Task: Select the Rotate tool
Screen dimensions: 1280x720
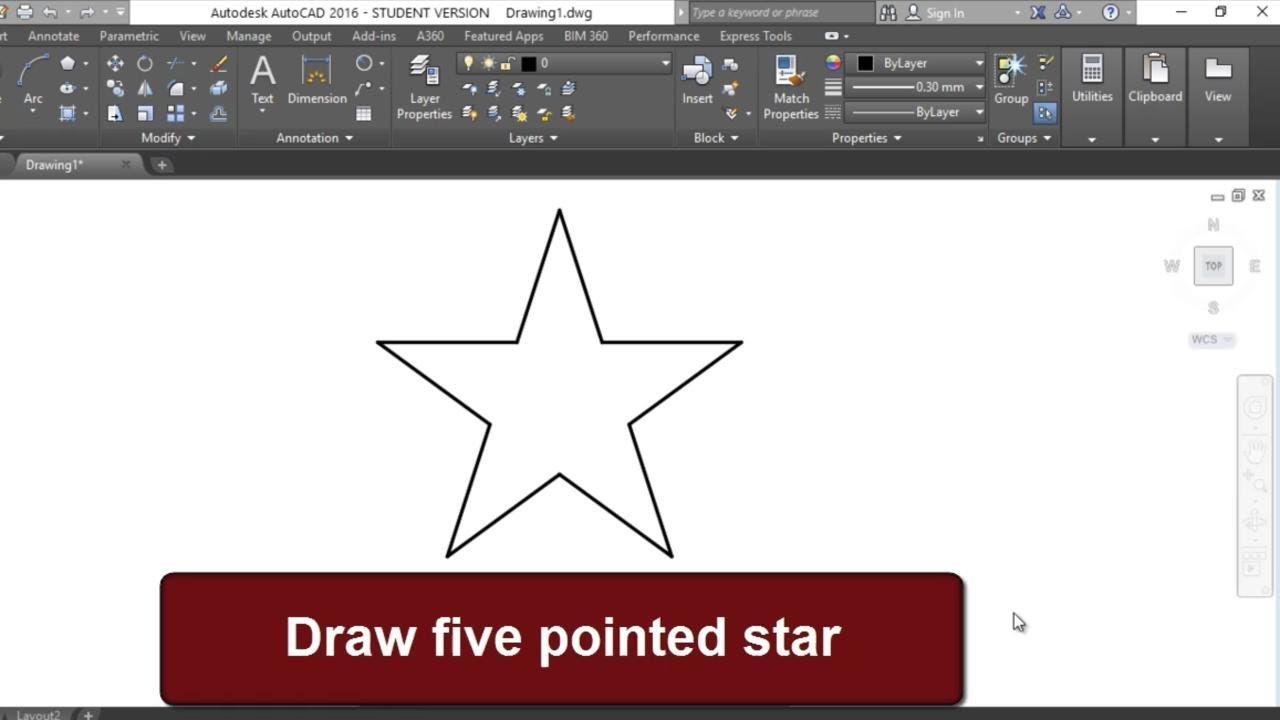Action: (144, 63)
